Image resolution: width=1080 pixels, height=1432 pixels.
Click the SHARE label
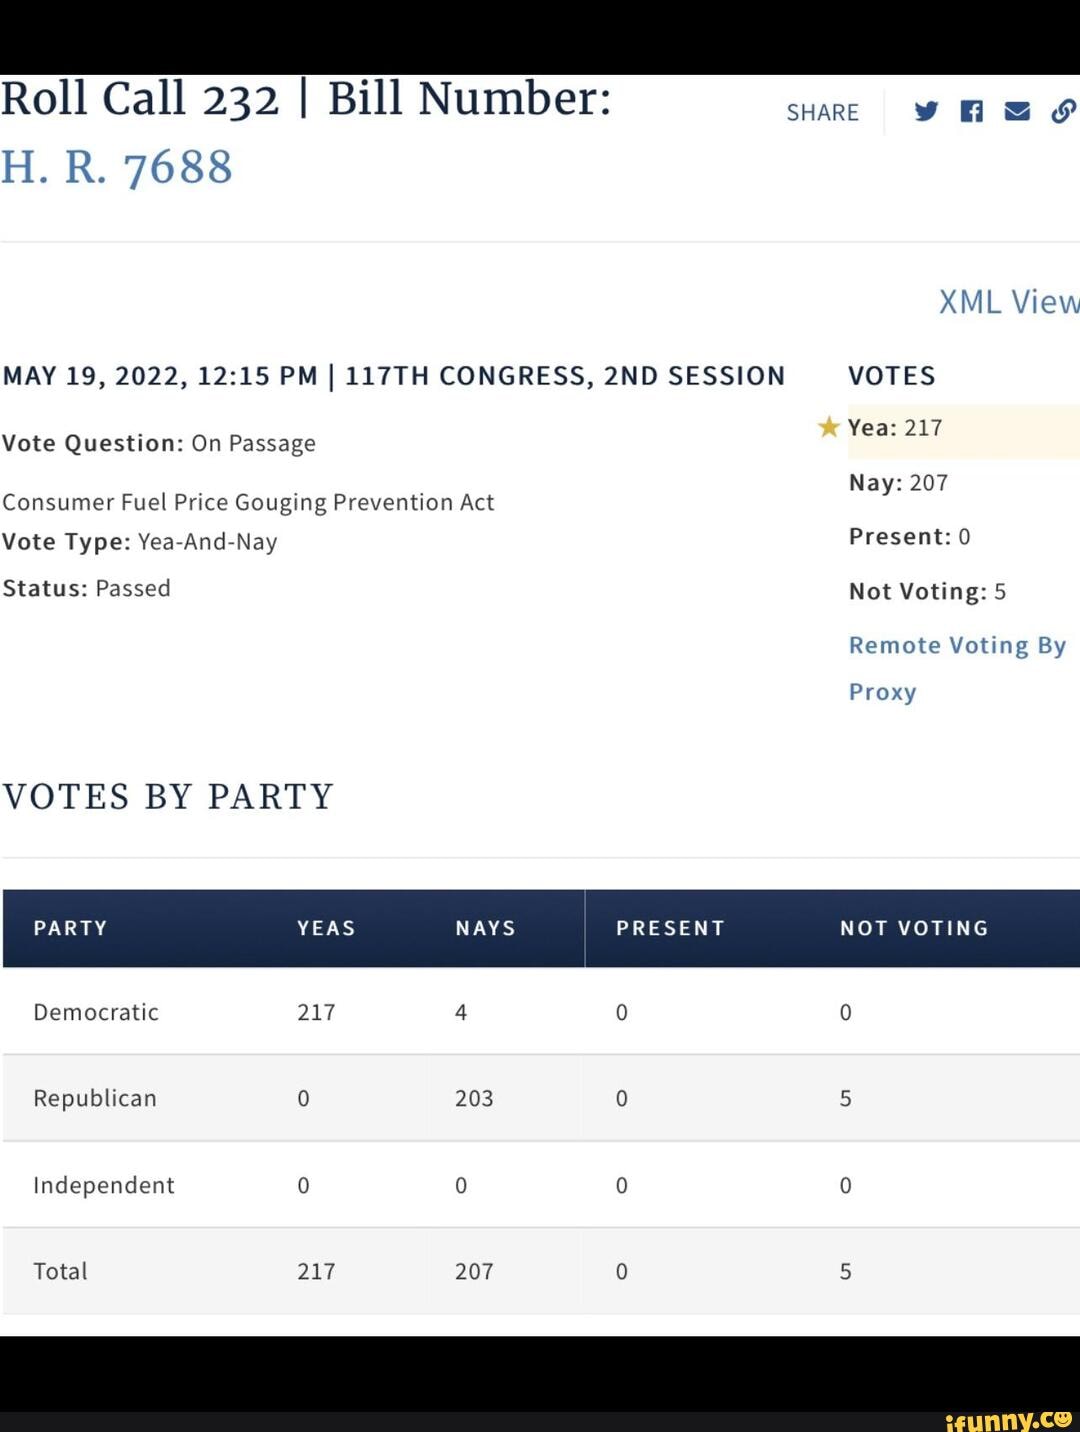[x=822, y=112]
